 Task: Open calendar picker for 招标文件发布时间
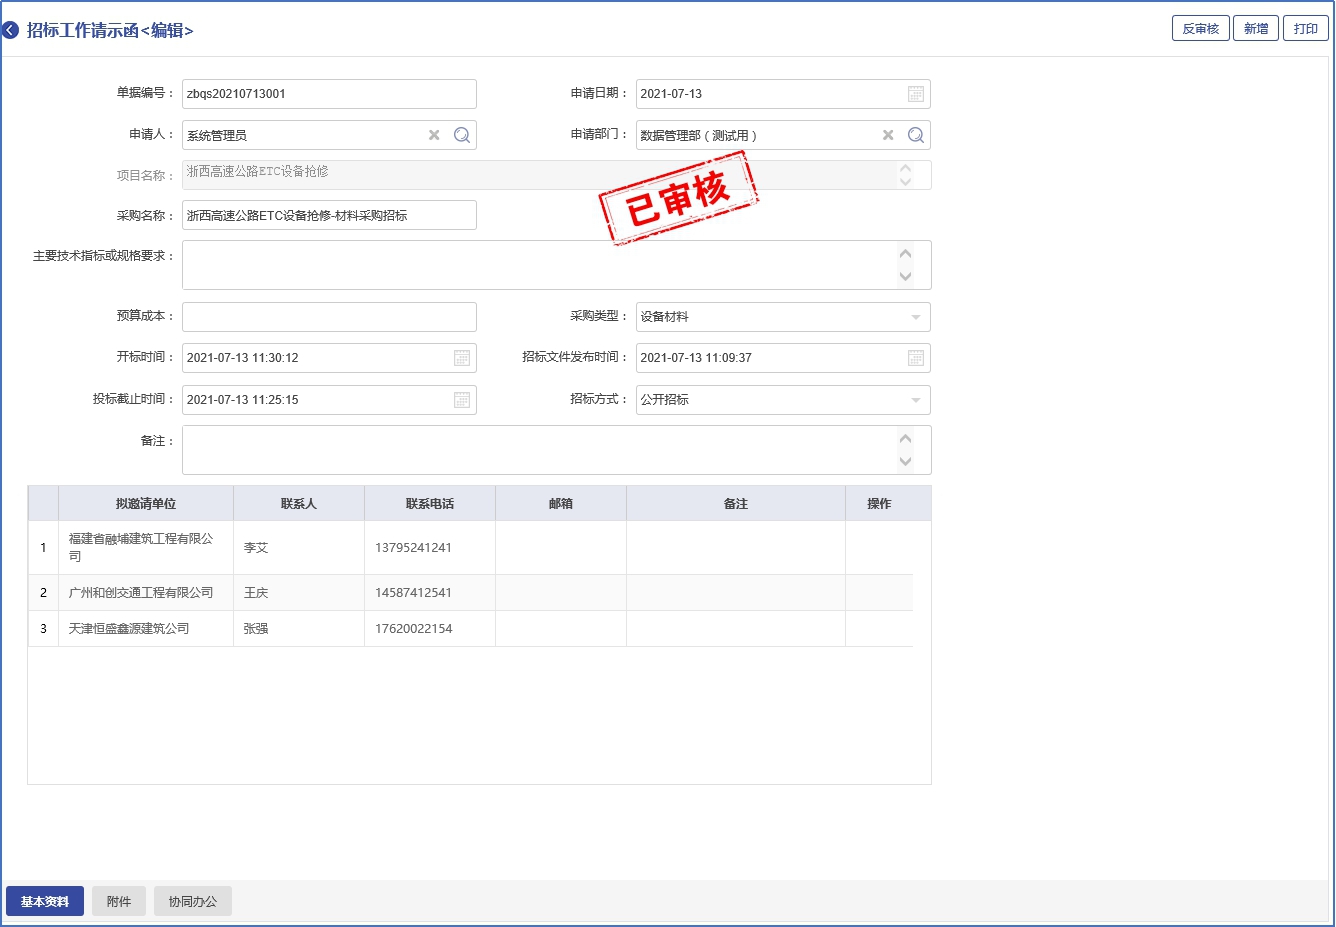[915, 358]
